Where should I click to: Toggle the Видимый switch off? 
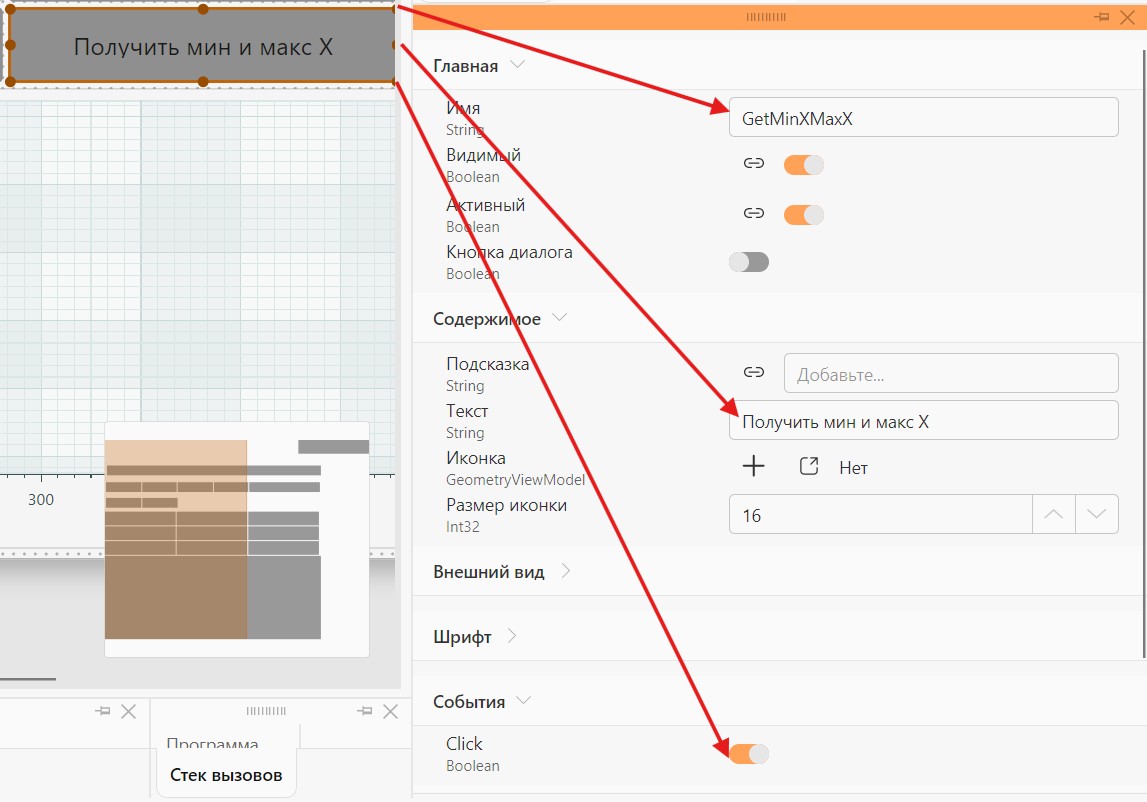pyautogui.click(x=803, y=165)
